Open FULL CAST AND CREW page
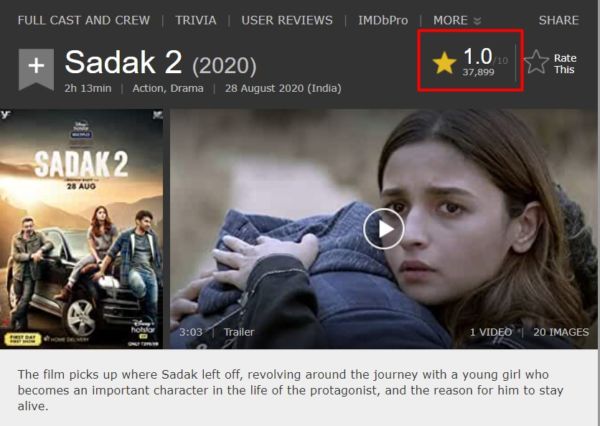 [84, 20]
